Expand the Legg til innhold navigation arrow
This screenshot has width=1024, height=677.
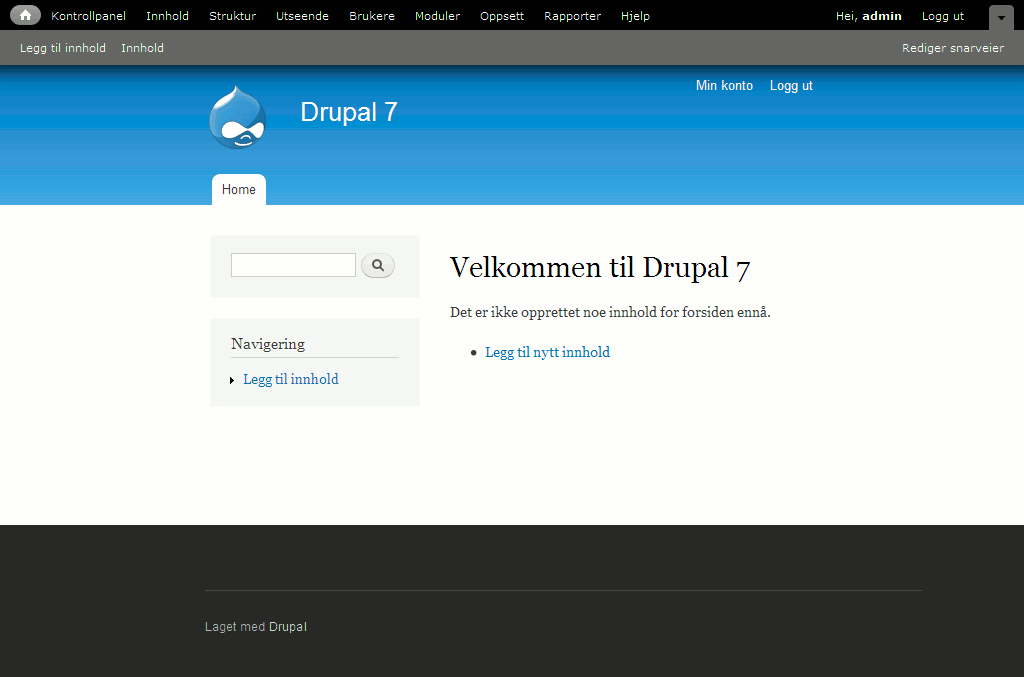point(232,380)
